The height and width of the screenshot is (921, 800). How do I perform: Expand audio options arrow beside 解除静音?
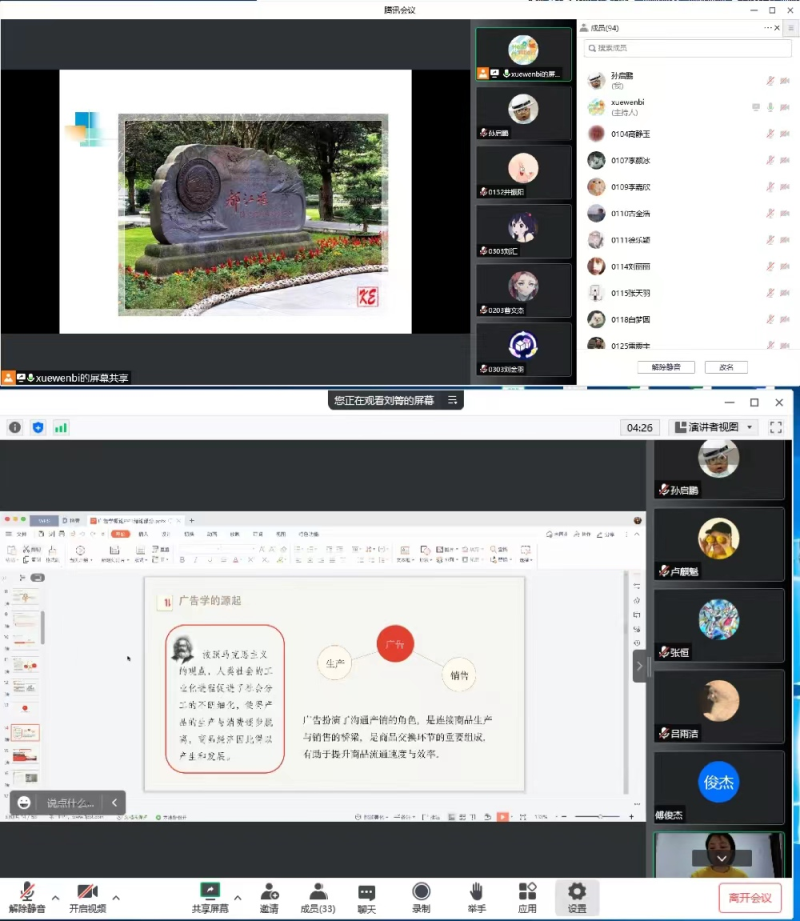[55, 897]
